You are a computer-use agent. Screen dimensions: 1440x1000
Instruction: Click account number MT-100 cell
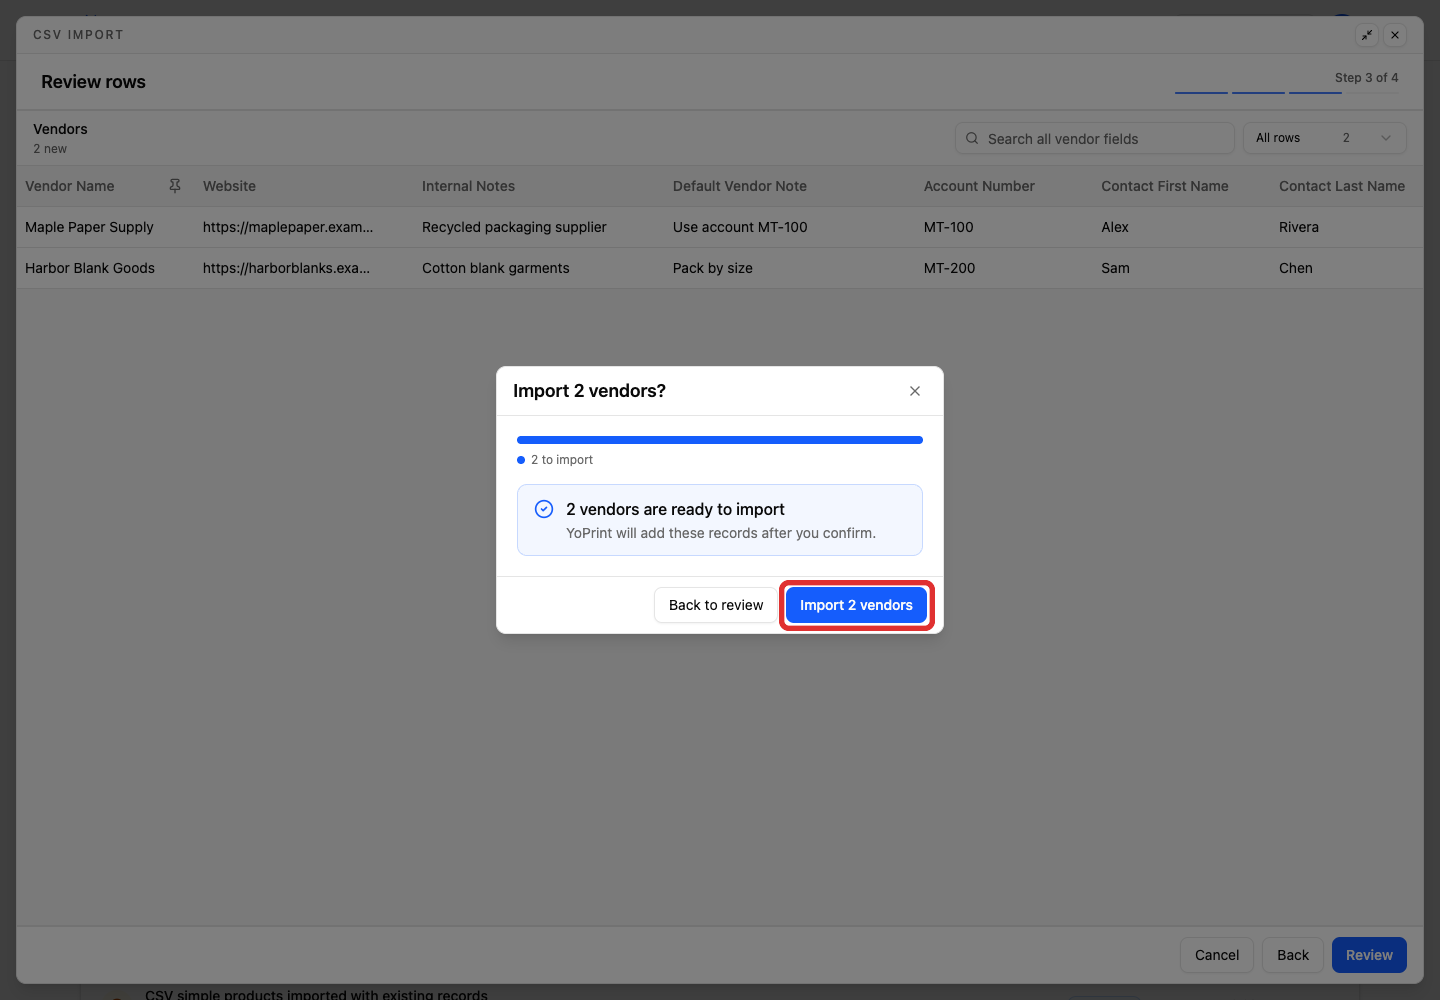(949, 227)
